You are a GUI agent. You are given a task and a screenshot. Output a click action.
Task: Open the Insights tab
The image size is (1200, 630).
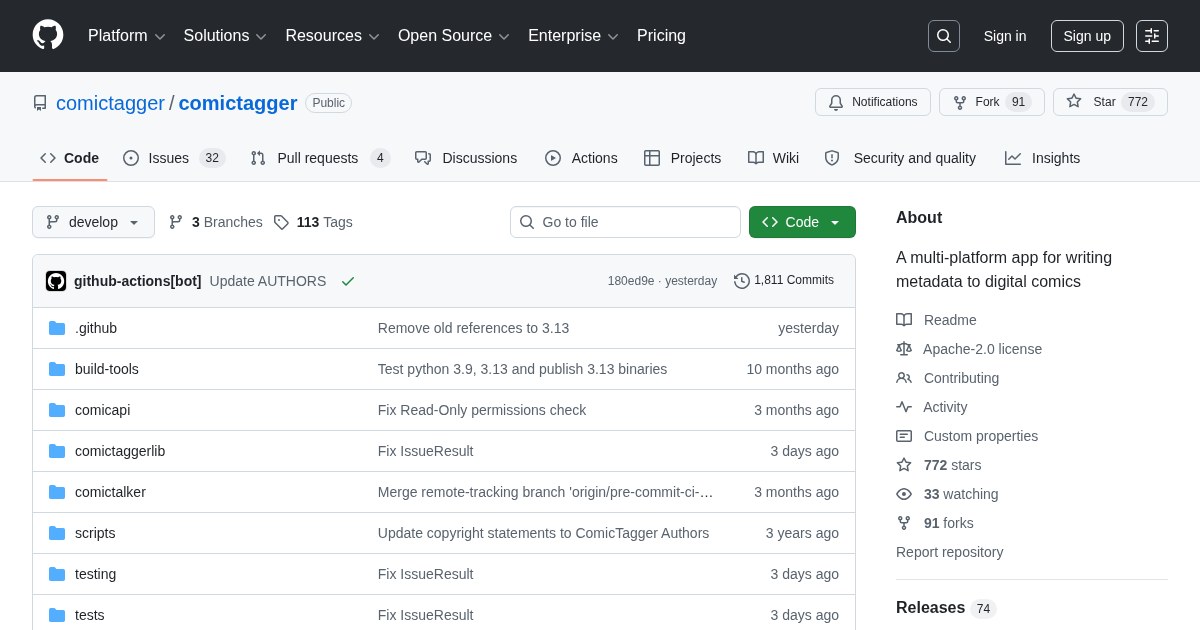click(x=1043, y=158)
